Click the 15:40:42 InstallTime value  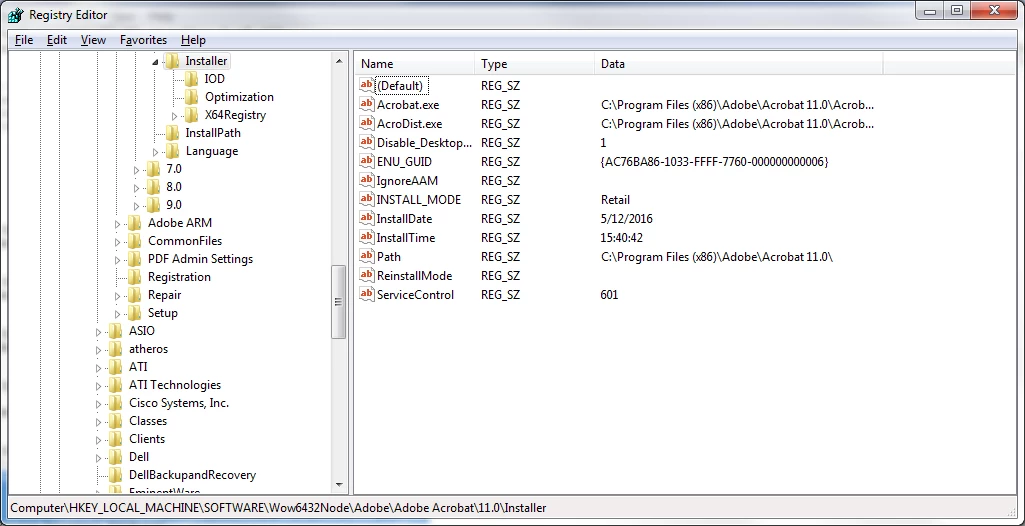coord(622,238)
